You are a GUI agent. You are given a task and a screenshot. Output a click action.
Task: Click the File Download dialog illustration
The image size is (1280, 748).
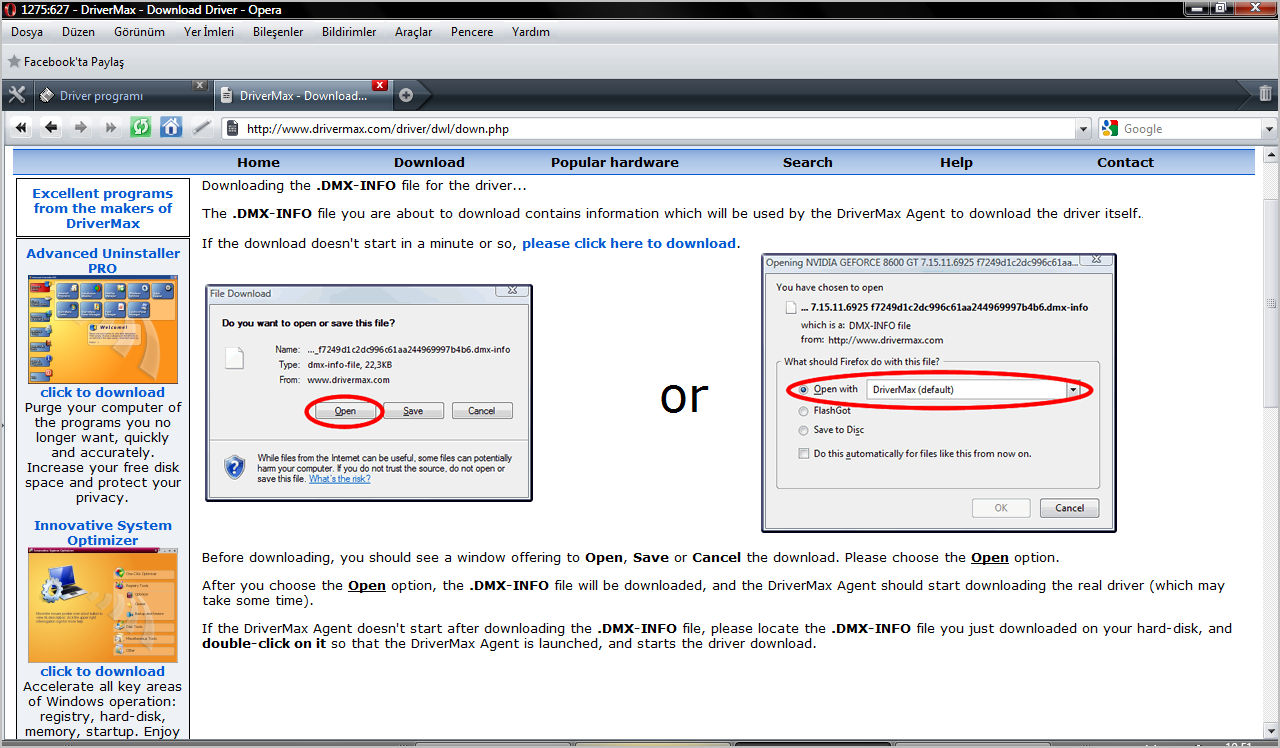pyautogui.click(x=369, y=393)
